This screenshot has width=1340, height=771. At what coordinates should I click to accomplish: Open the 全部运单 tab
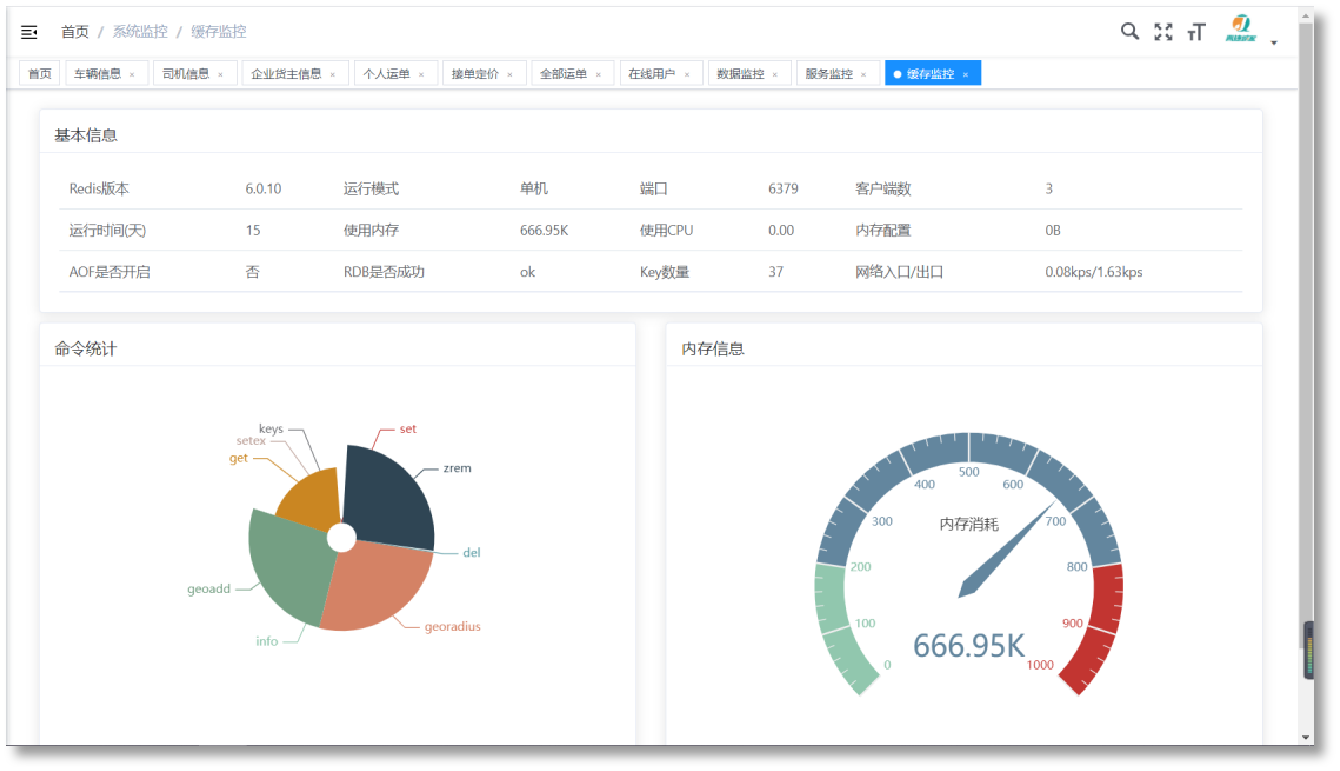563,74
